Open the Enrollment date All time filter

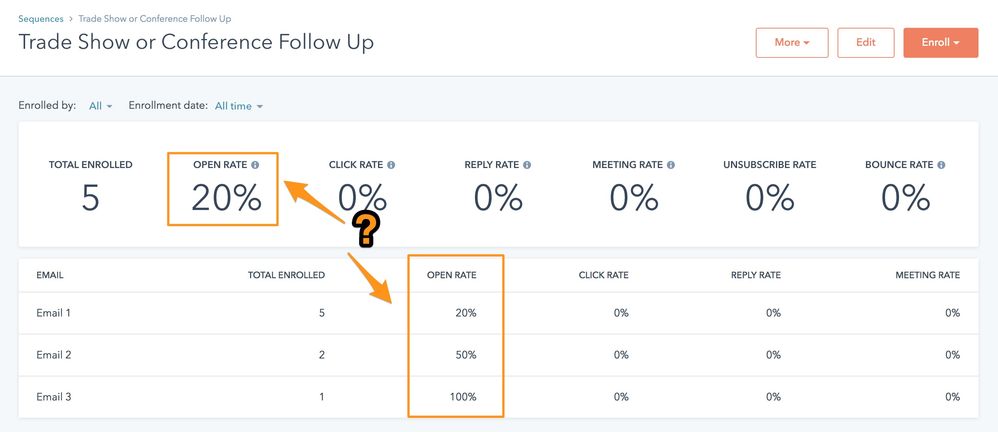tap(239, 106)
